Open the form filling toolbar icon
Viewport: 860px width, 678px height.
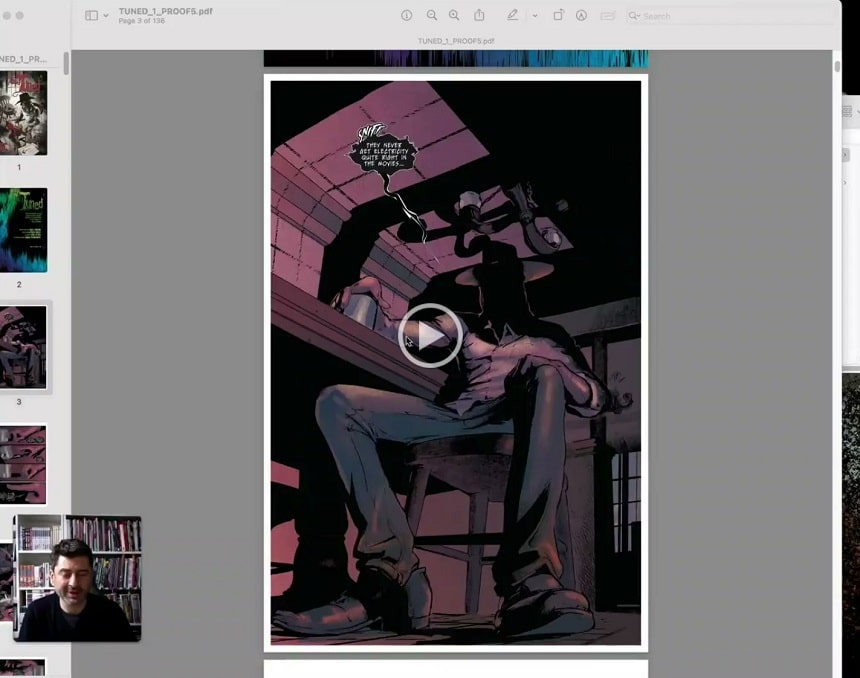(607, 16)
